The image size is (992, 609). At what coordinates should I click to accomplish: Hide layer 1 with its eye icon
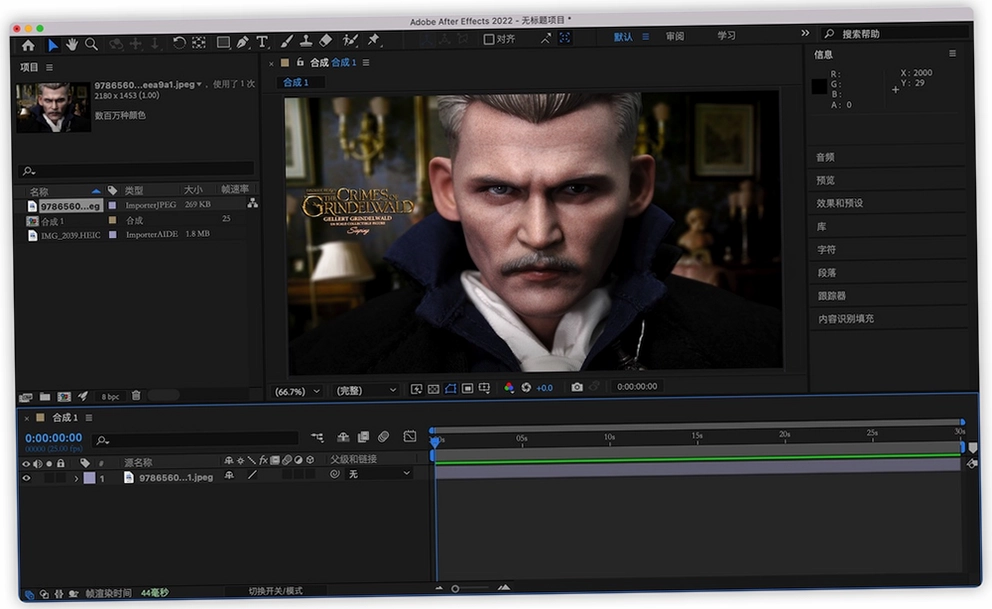coord(26,478)
